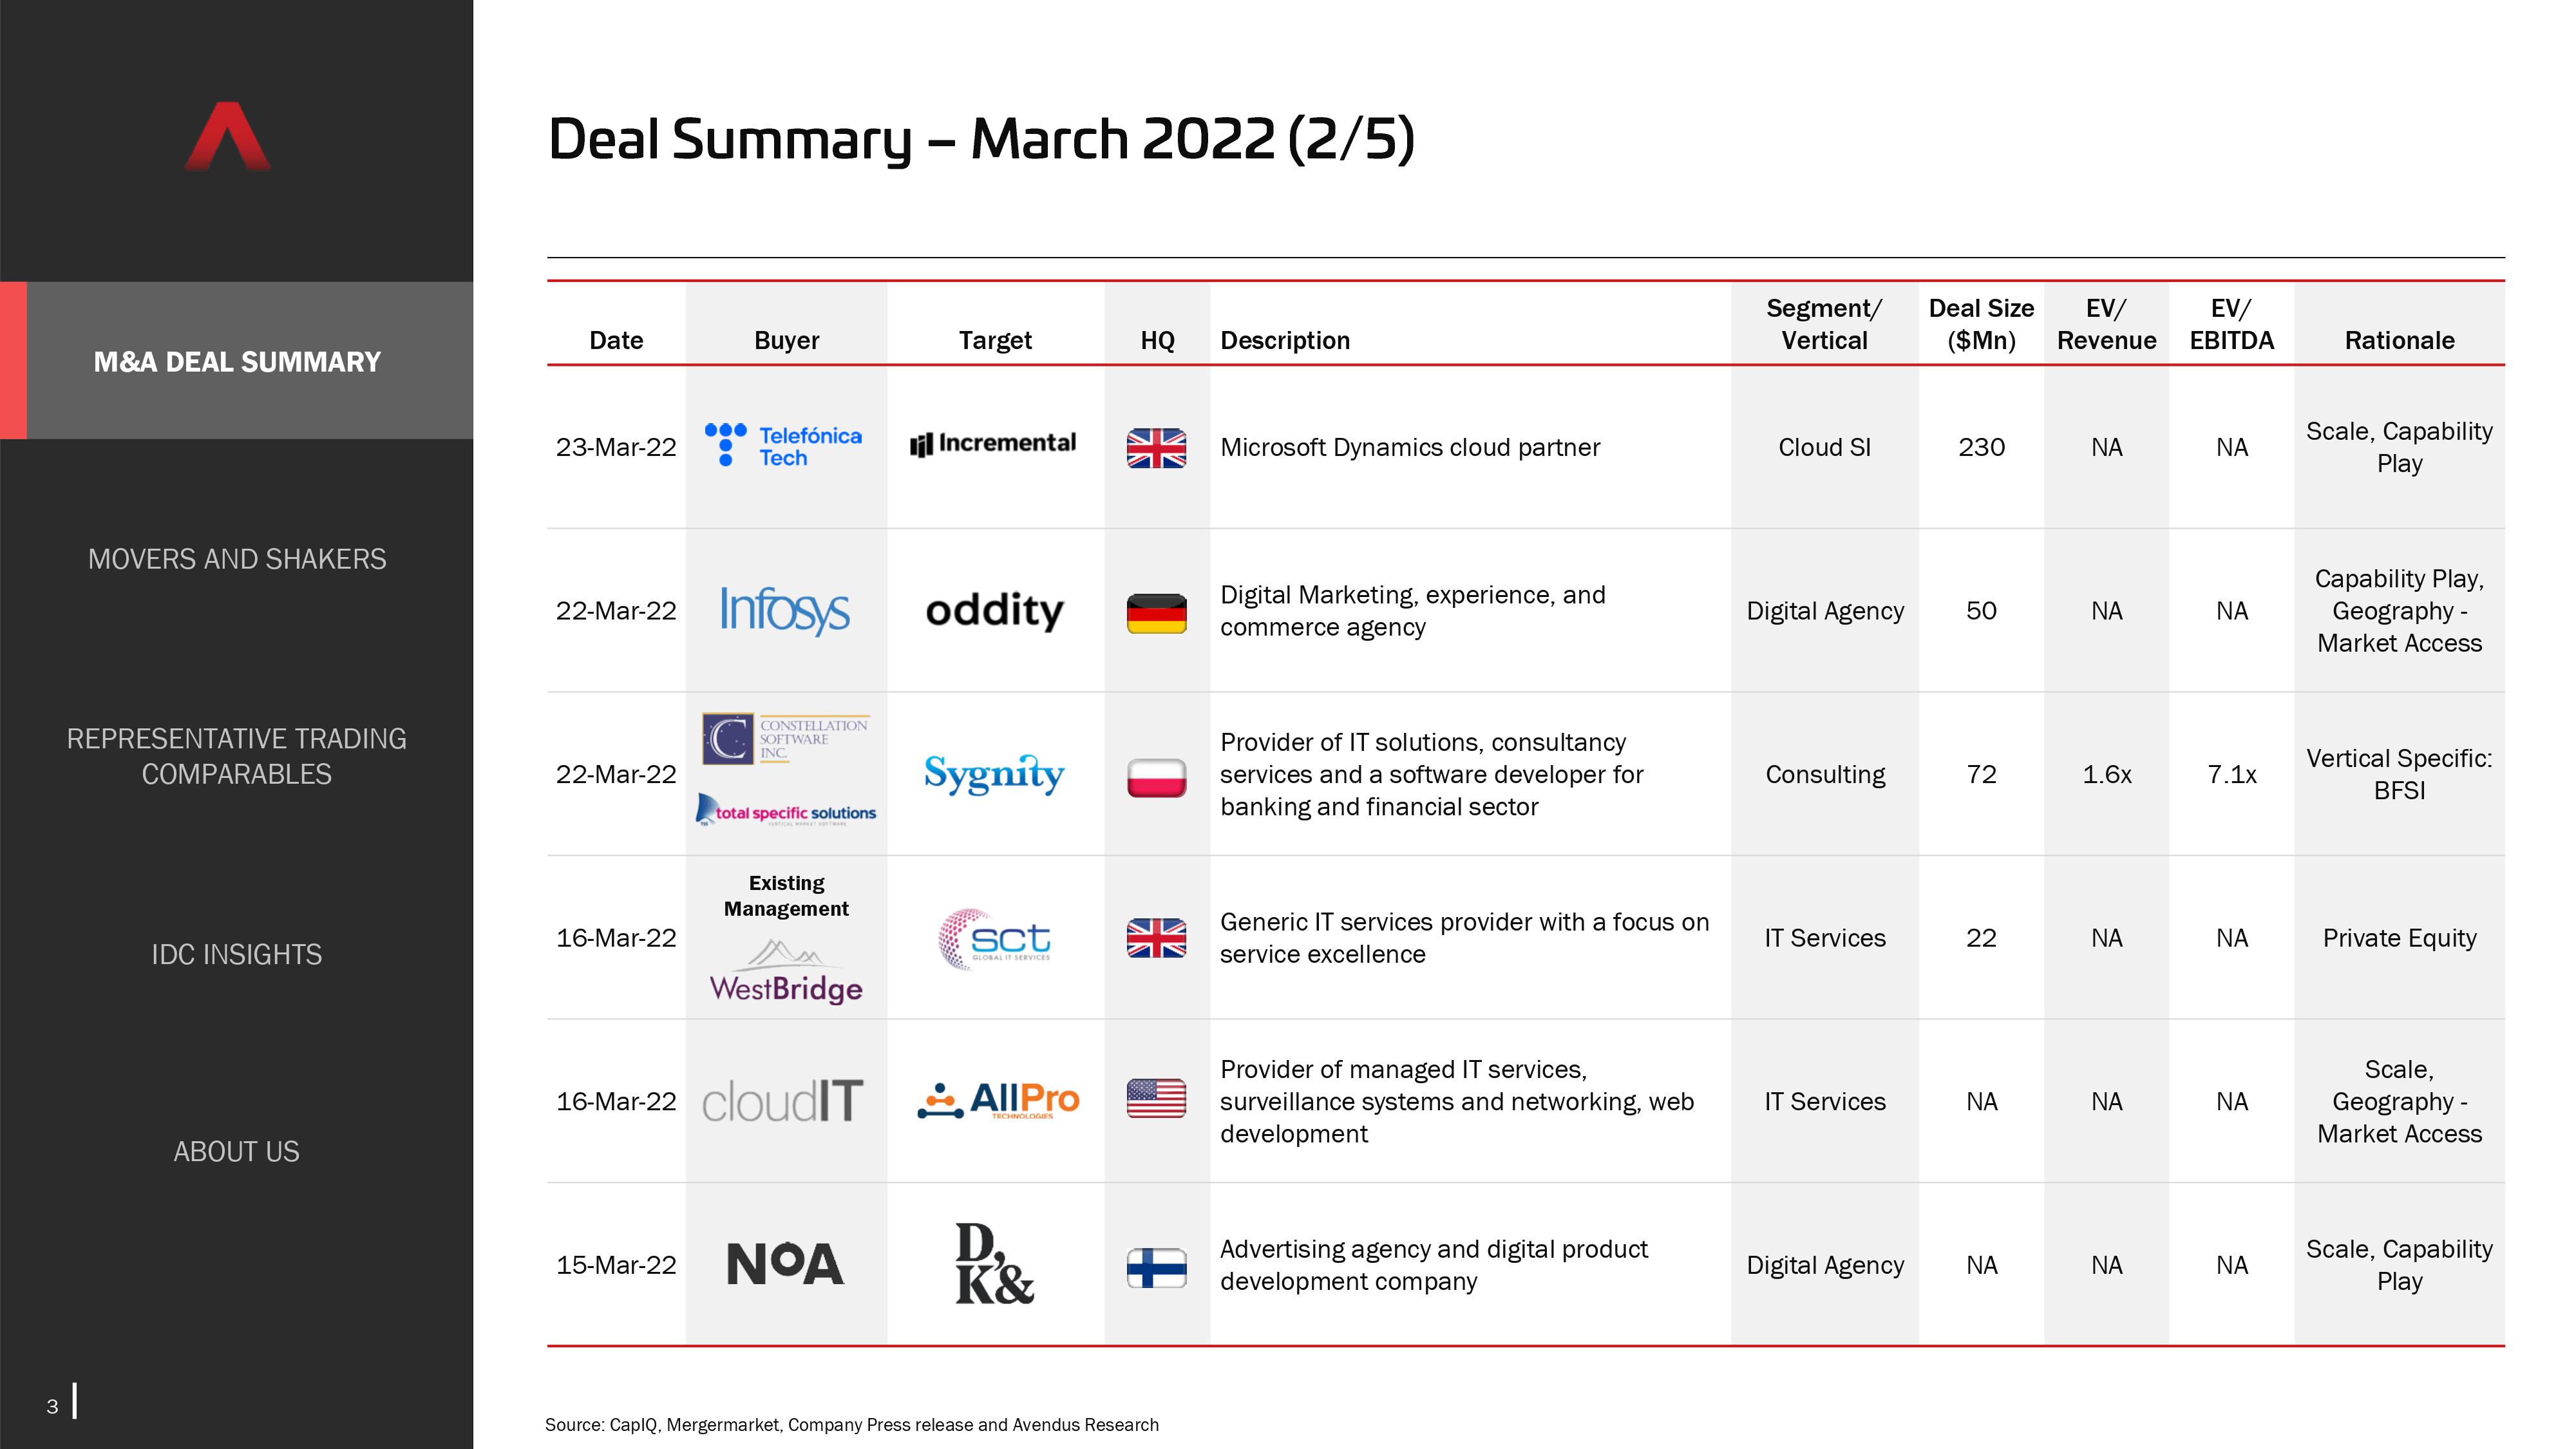Click the Date column header

click(x=616, y=340)
